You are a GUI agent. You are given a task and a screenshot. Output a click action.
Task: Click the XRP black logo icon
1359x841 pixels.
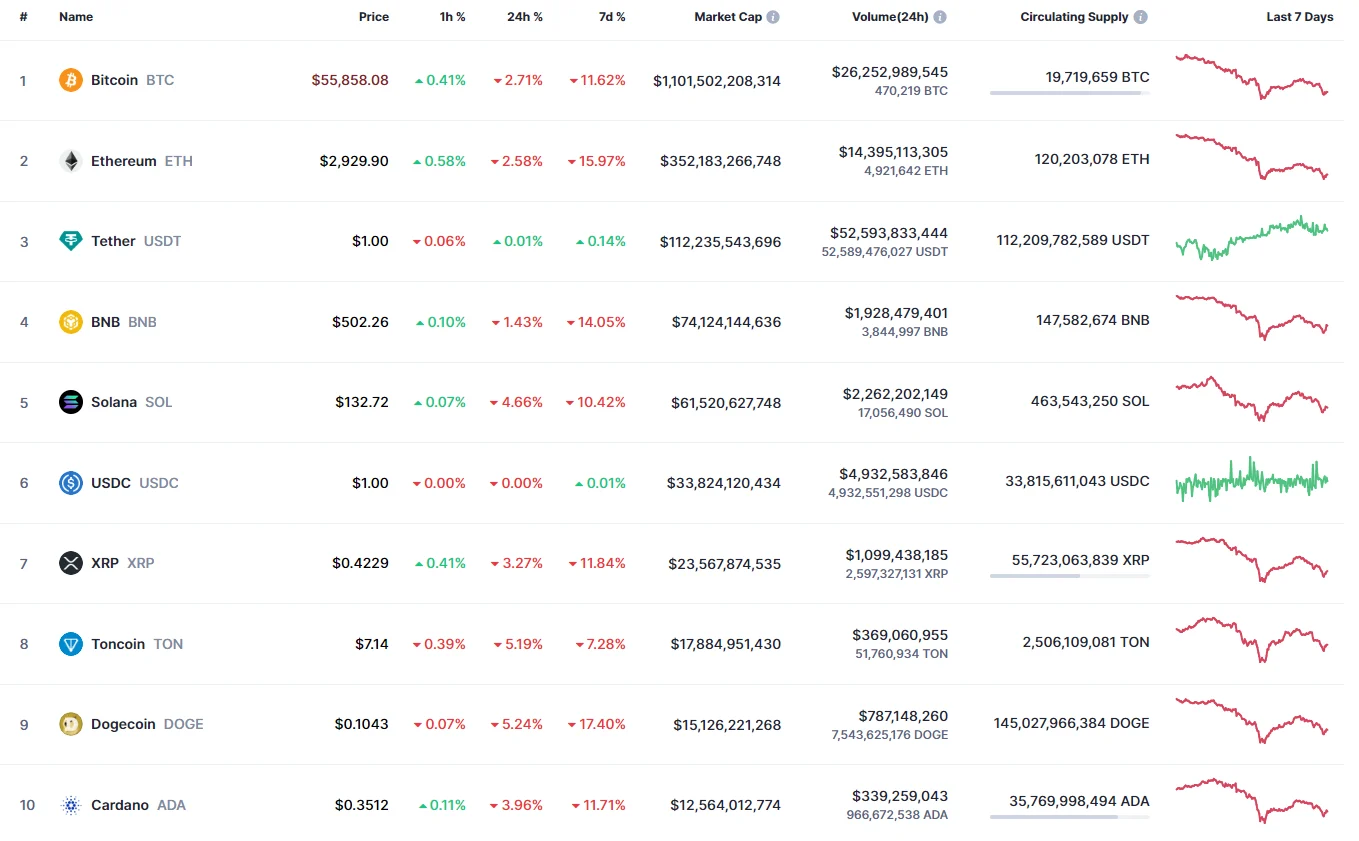[x=71, y=563]
